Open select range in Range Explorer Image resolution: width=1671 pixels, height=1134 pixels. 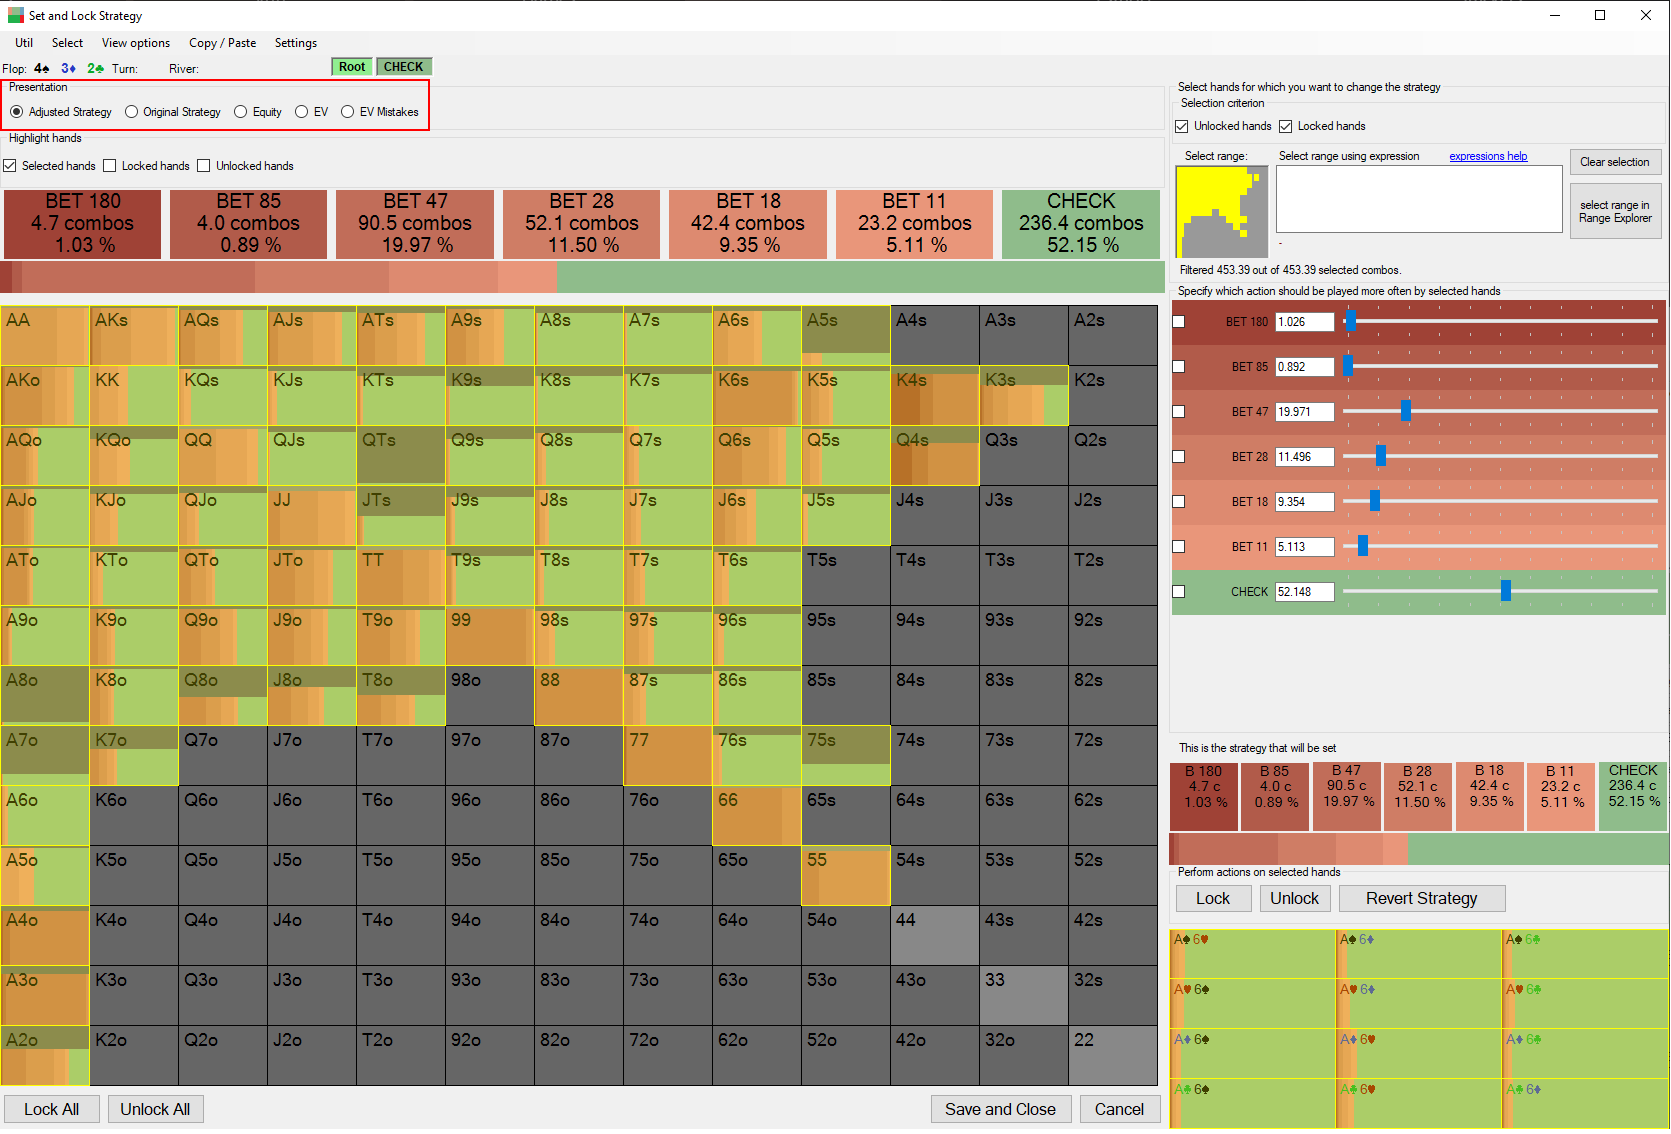(x=1615, y=211)
